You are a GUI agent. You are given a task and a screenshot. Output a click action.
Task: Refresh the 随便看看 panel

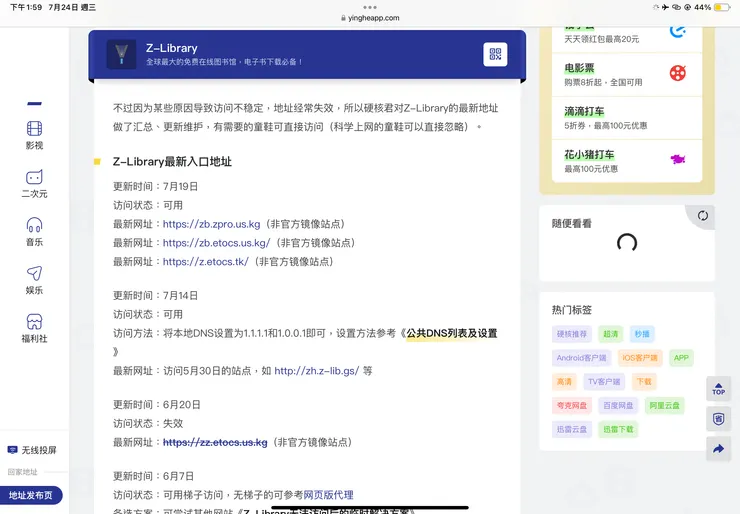703,216
